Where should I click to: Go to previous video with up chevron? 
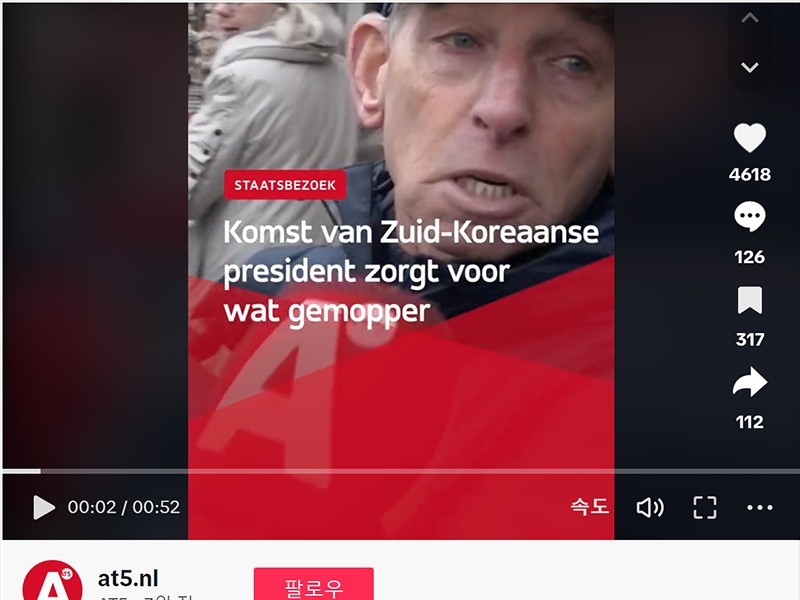(749, 18)
